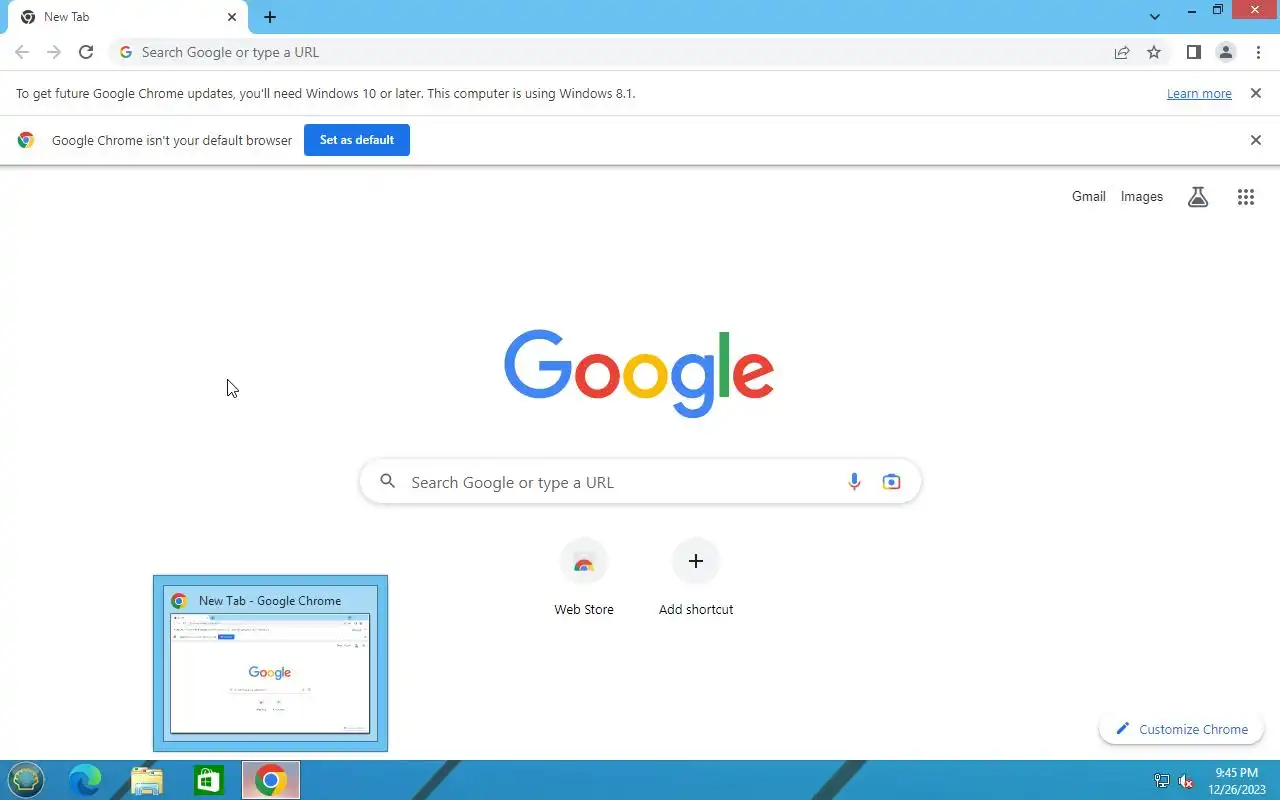Screen dimensions: 1280x800
Task: Click the browser back arrow
Action: 22,52
